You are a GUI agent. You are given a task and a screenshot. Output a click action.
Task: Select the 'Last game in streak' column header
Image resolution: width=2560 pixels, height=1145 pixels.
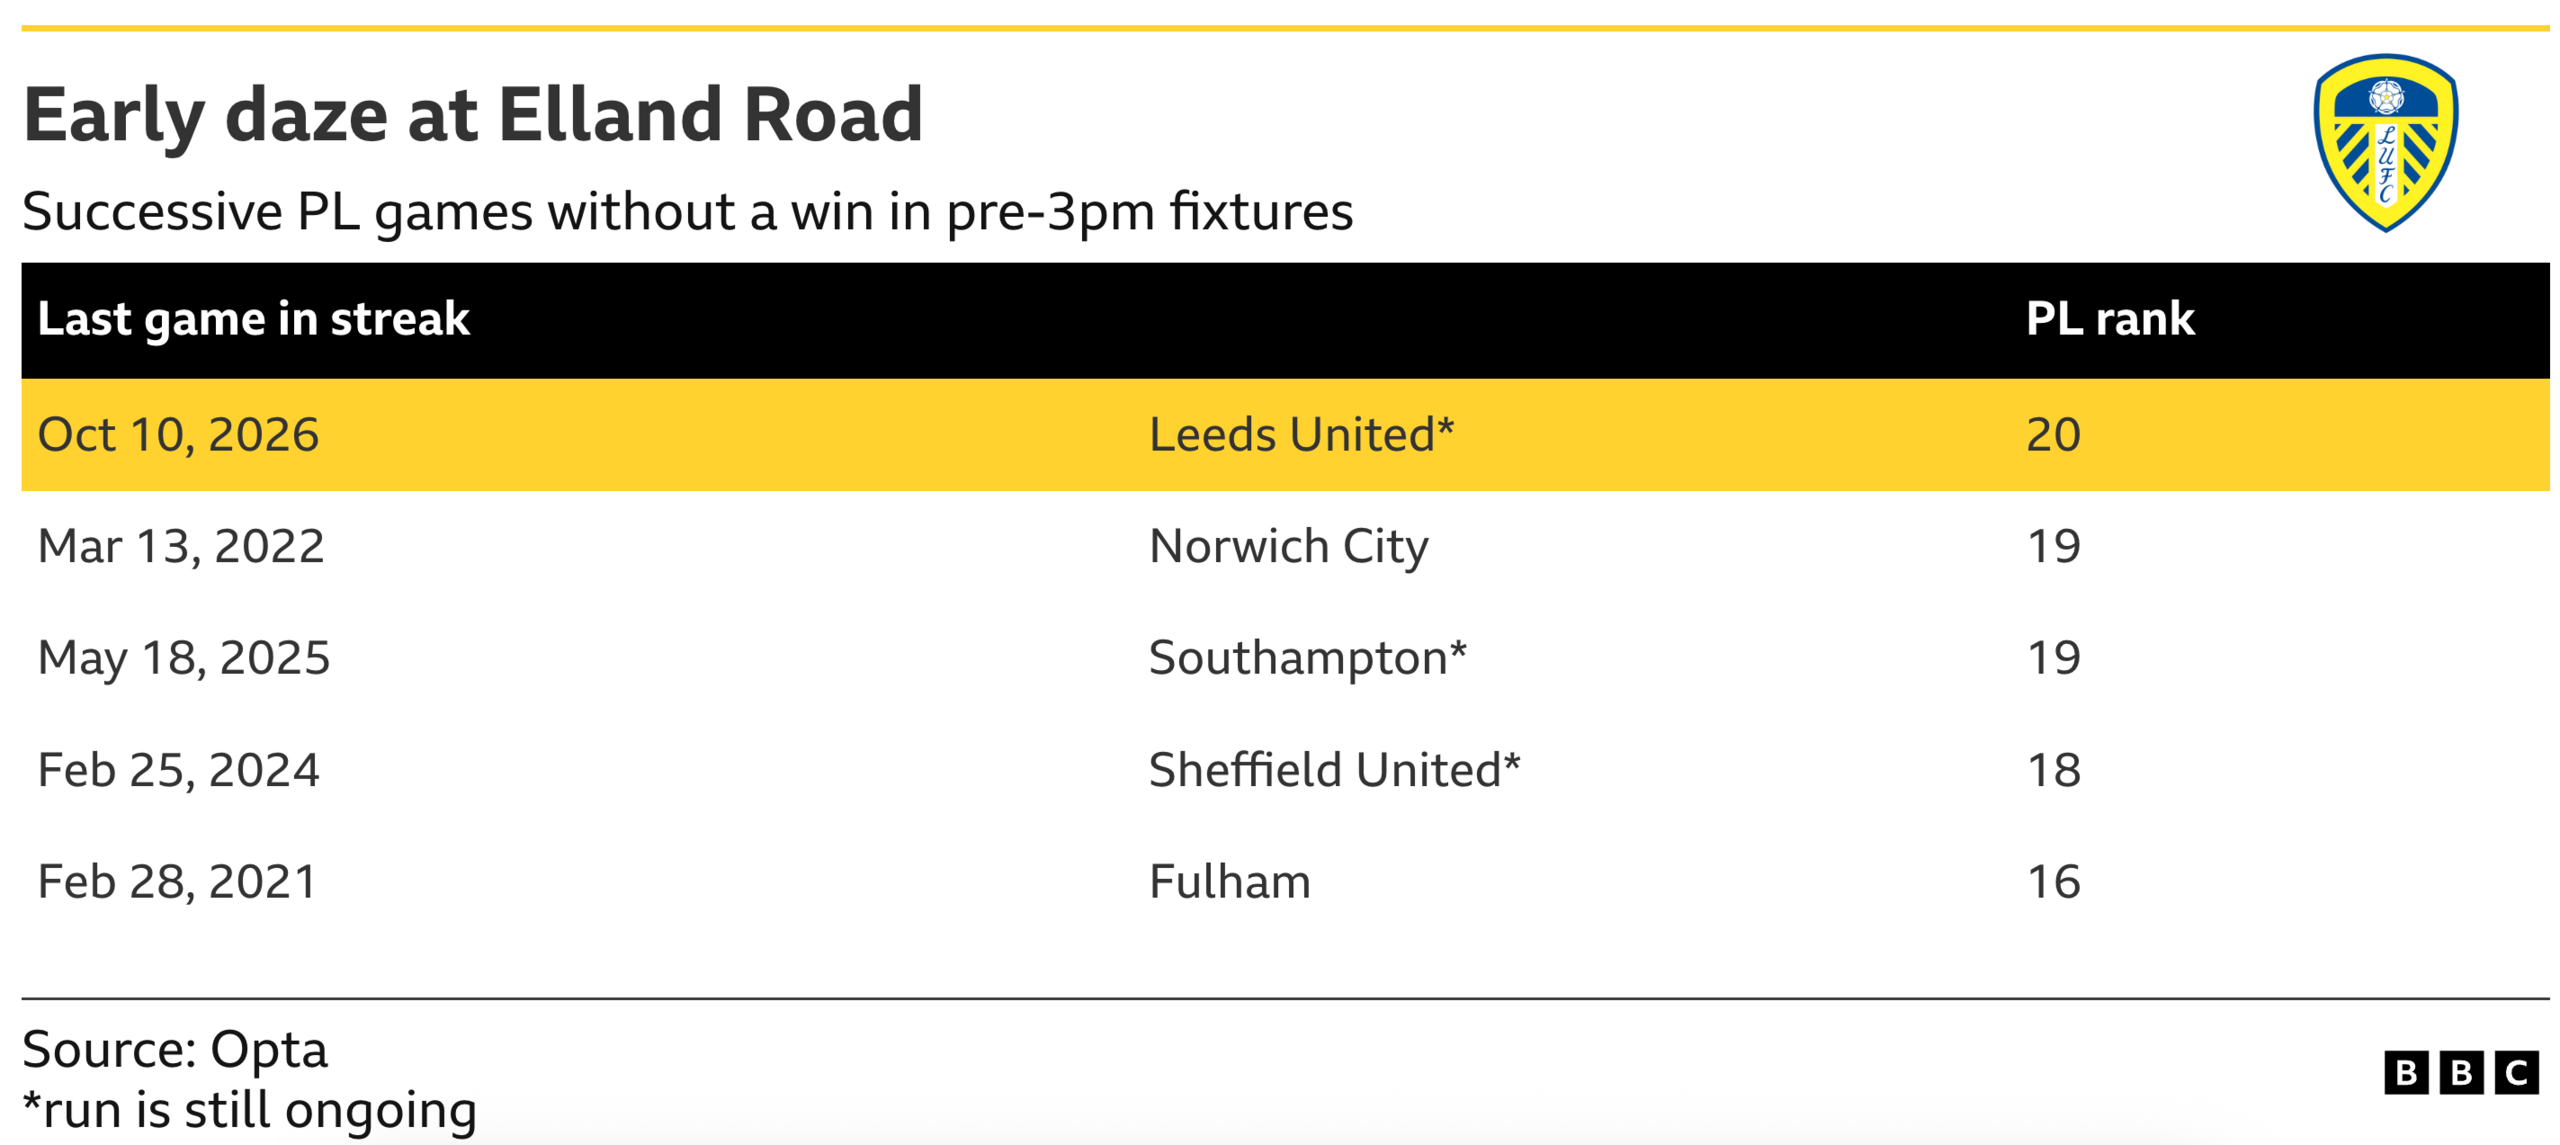253,319
